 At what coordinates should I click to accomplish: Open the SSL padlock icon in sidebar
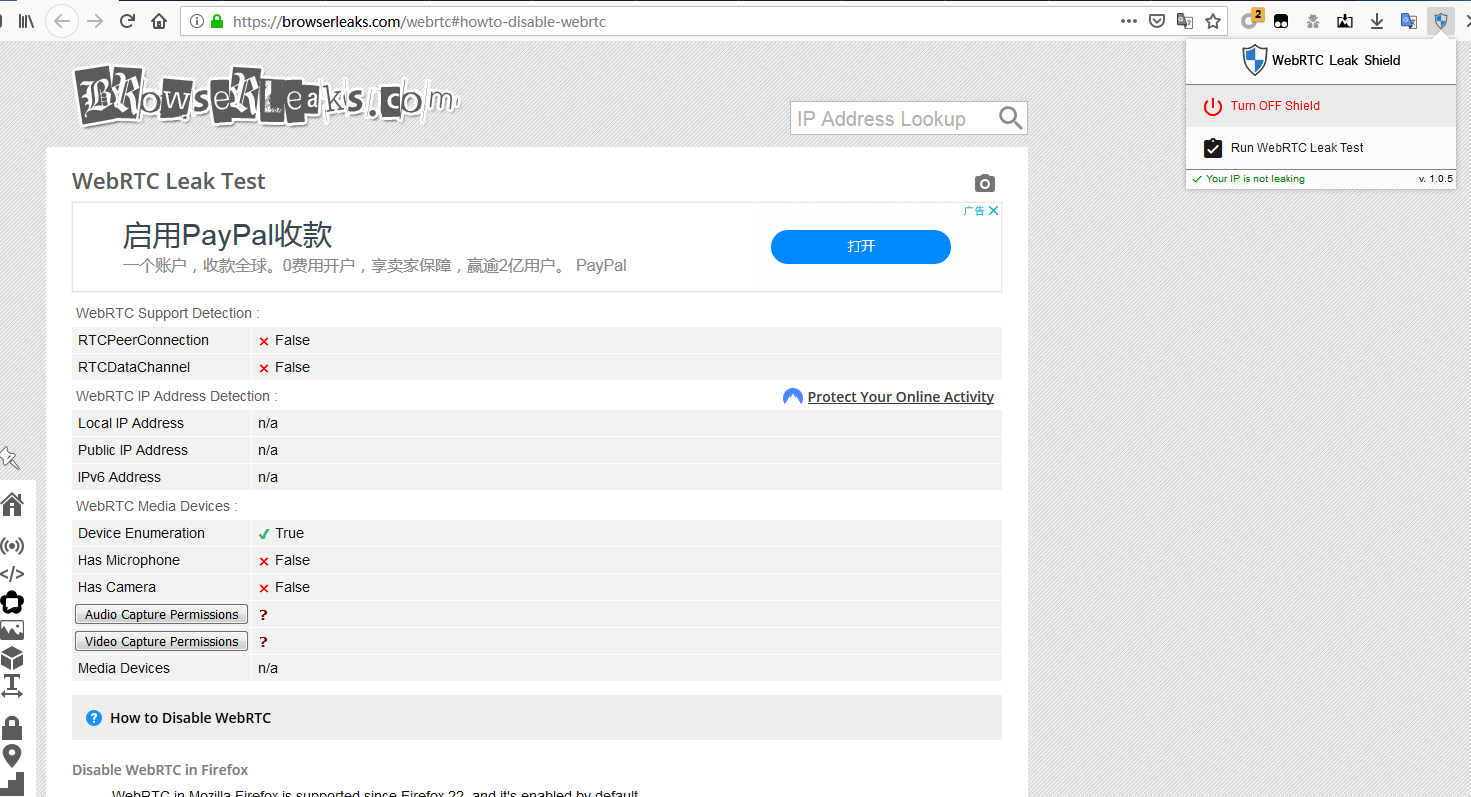14,727
